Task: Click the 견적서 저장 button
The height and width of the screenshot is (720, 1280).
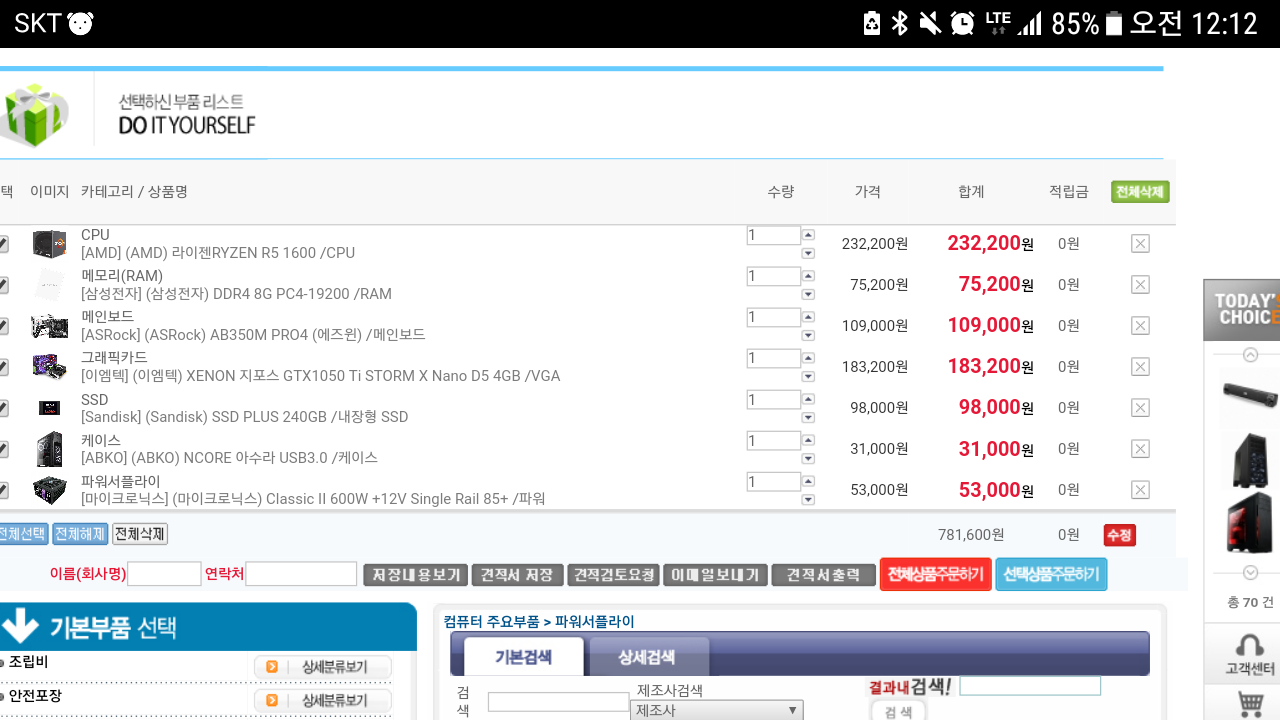Action: [x=517, y=575]
